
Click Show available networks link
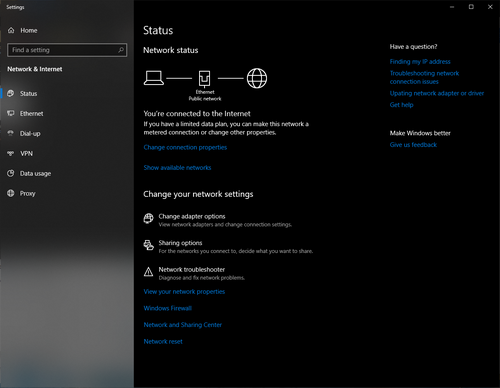click(x=177, y=168)
